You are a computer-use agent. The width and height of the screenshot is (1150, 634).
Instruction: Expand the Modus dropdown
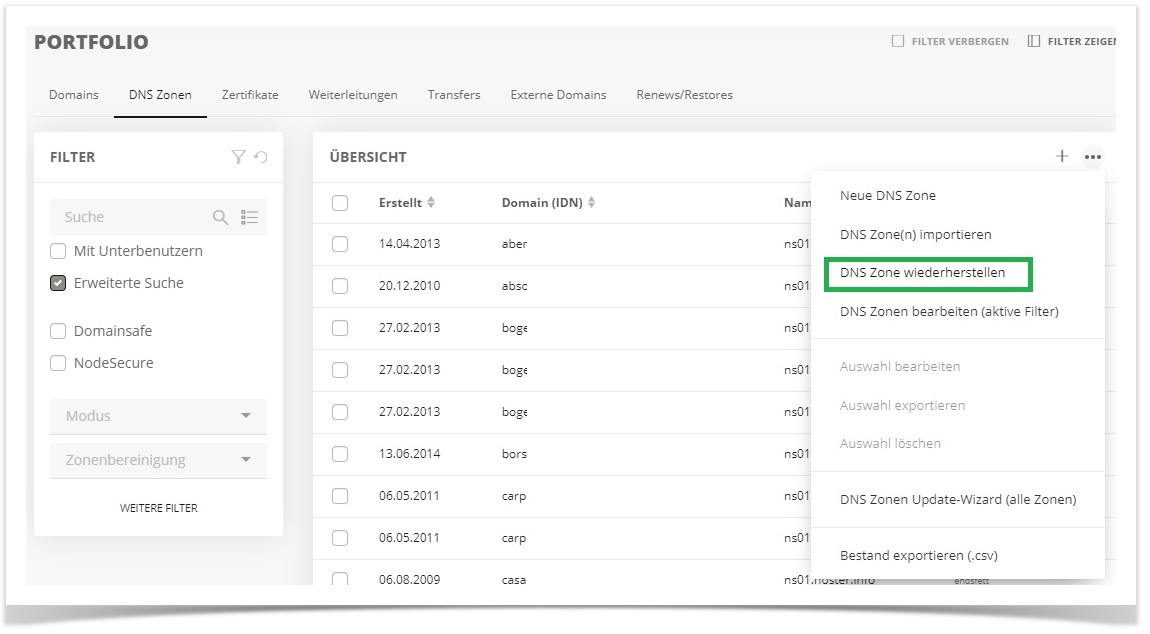click(x=158, y=416)
